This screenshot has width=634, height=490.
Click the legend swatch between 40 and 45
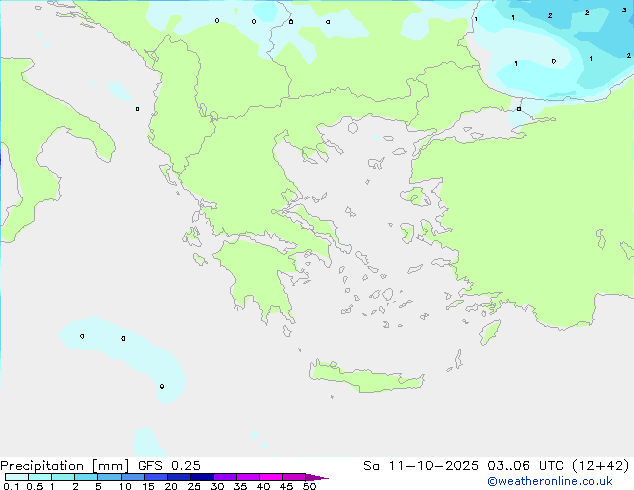click(271, 477)
